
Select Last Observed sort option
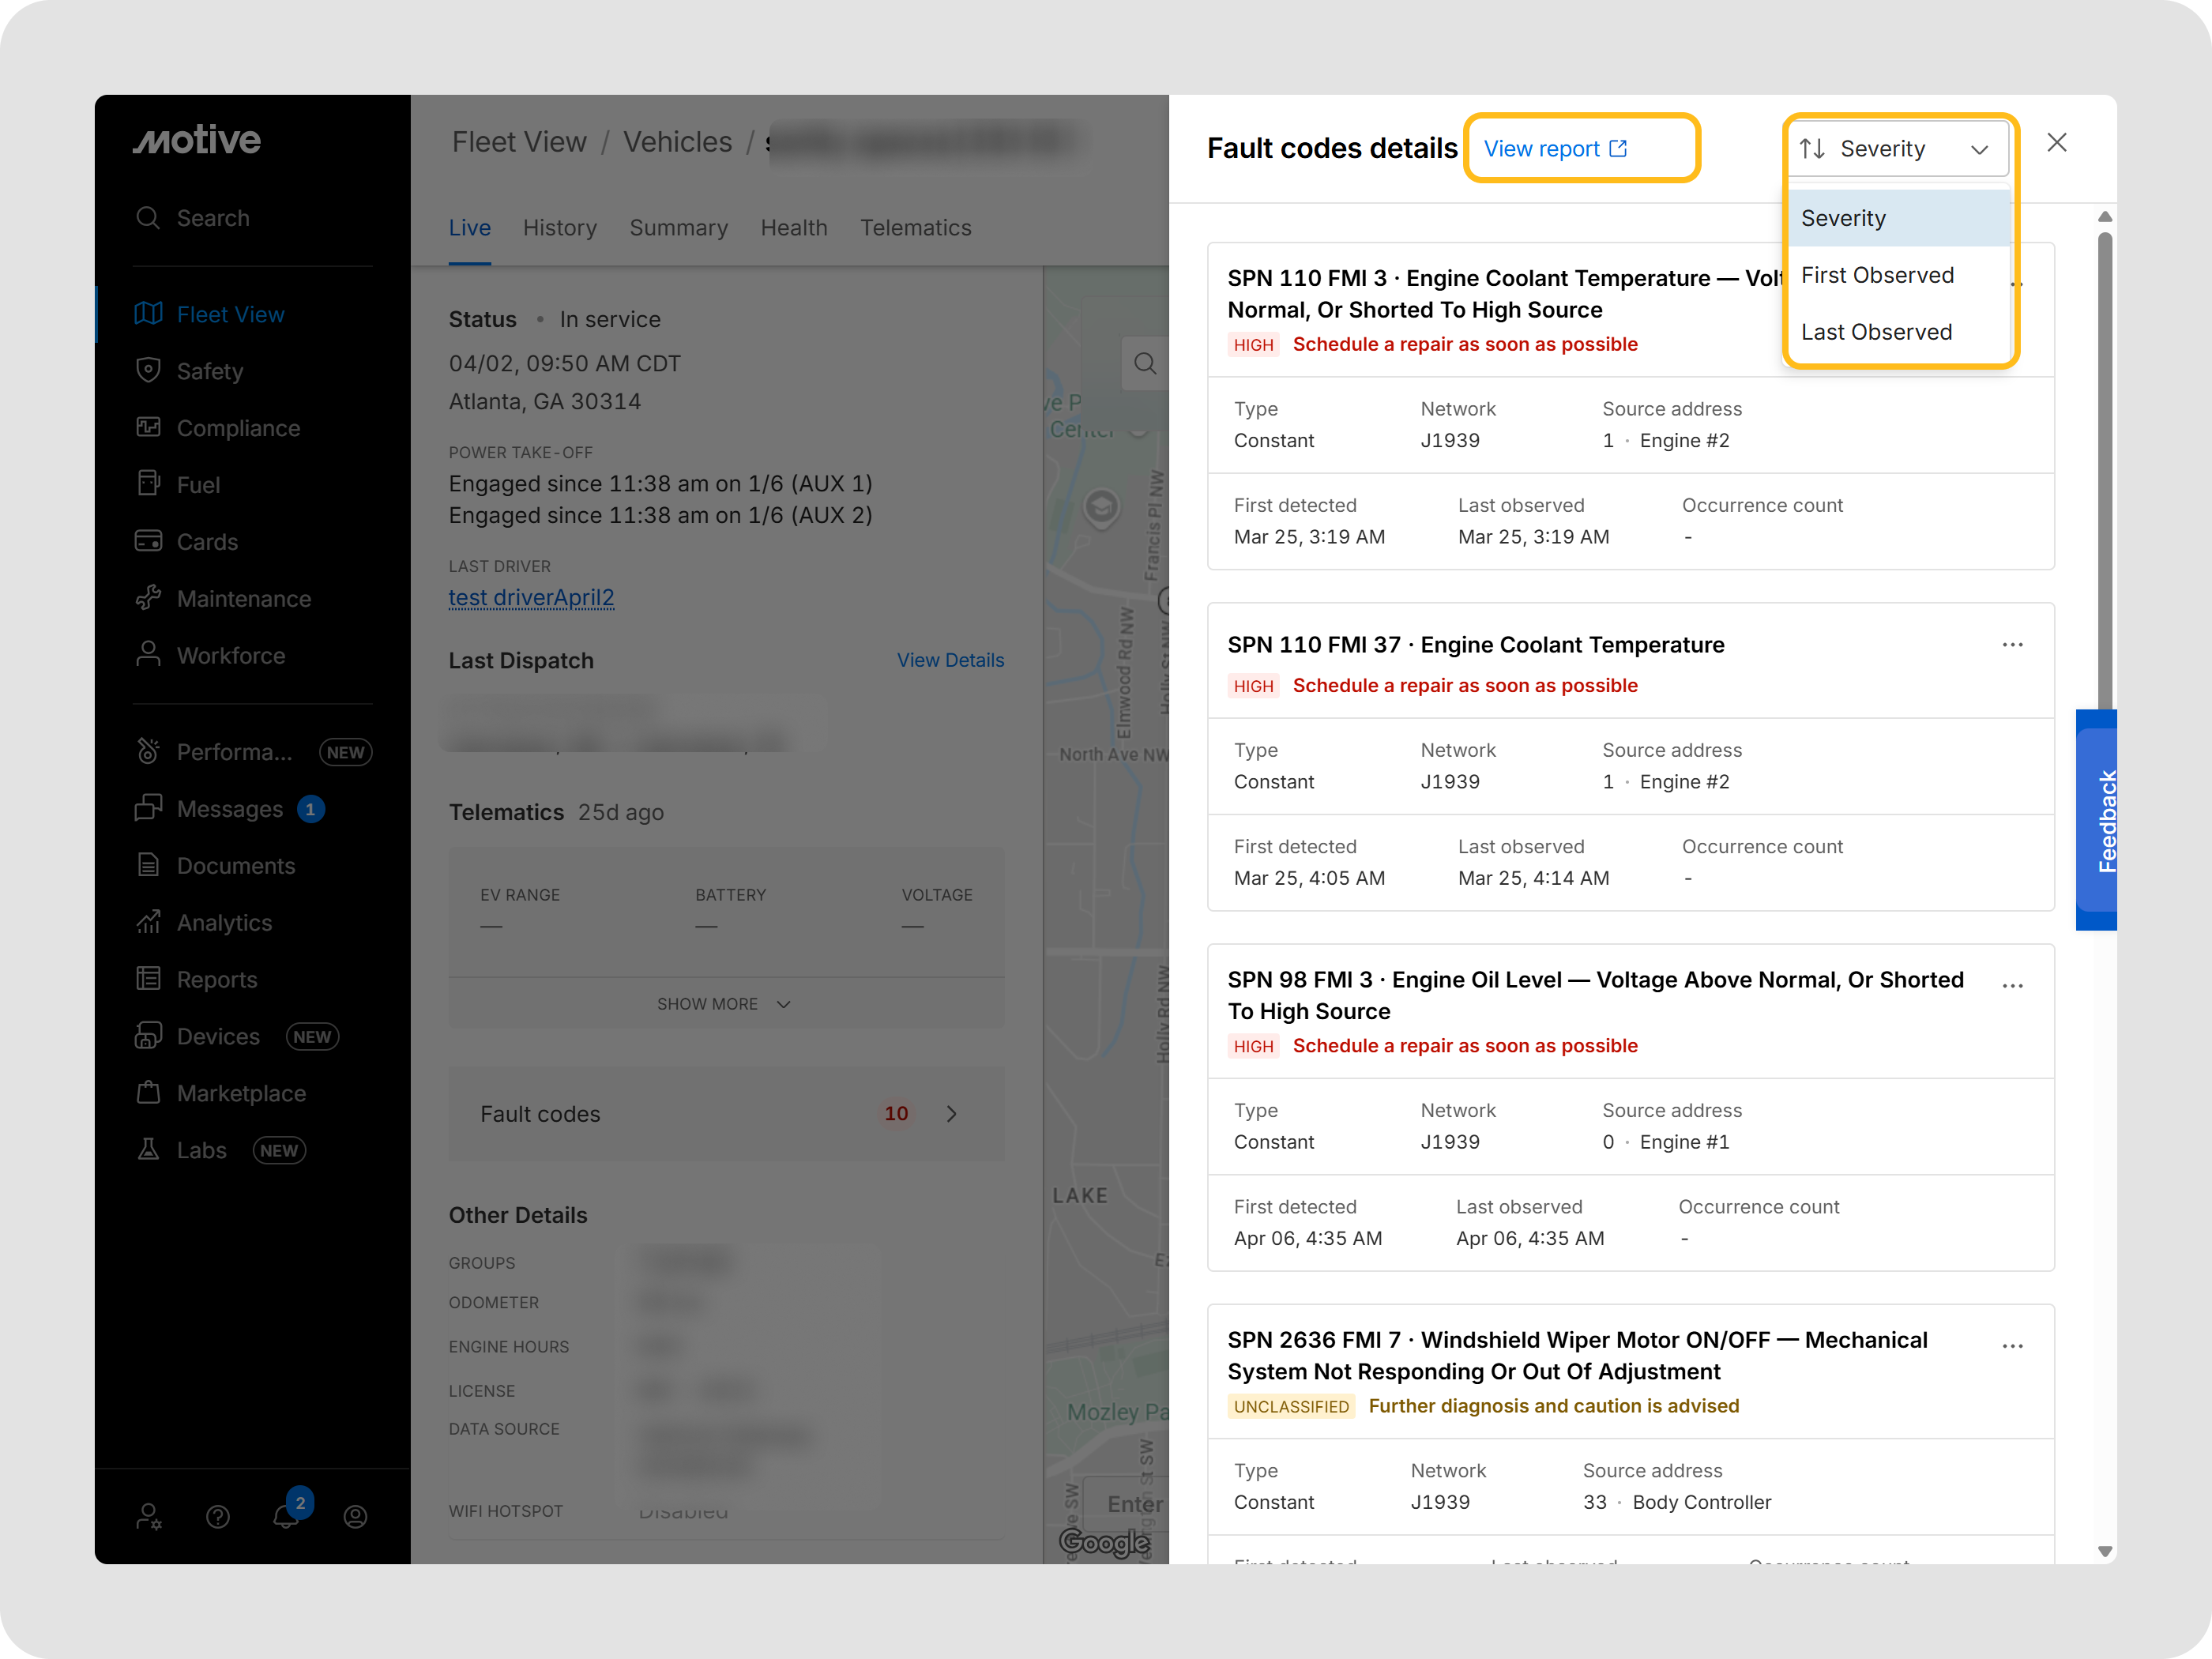pyautogui.click(x=1899, y=332)
